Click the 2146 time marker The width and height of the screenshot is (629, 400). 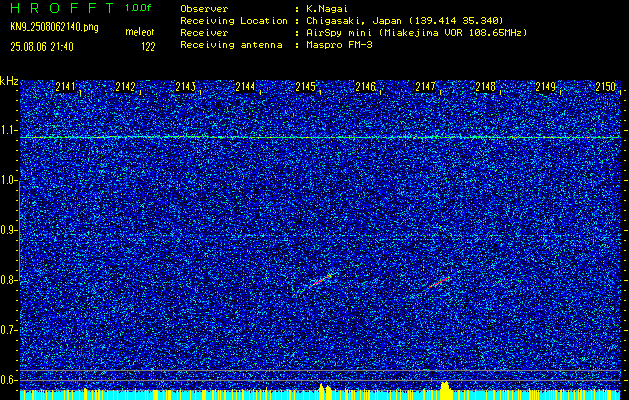coord(365,87)
